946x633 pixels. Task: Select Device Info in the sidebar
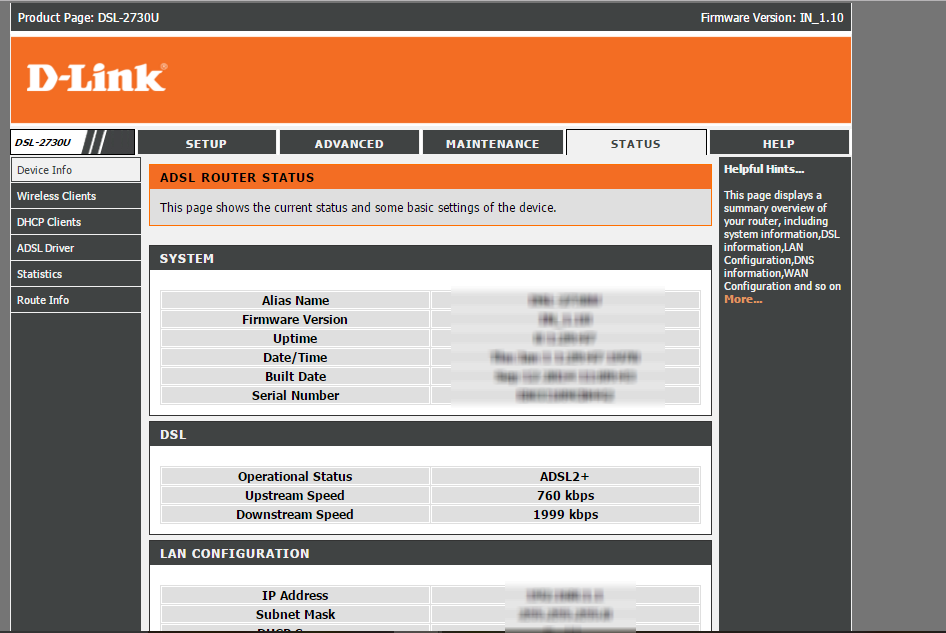pyautogui.click(x=75, y=170)
